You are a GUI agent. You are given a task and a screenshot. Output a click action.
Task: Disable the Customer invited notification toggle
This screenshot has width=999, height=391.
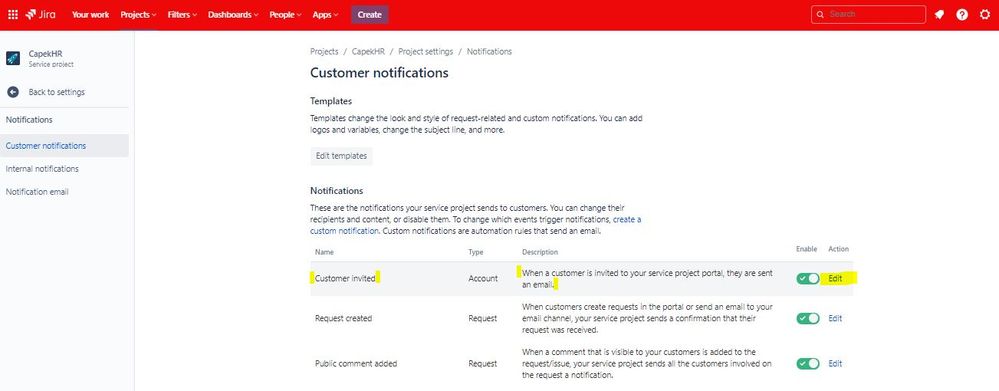pos(808,278)
